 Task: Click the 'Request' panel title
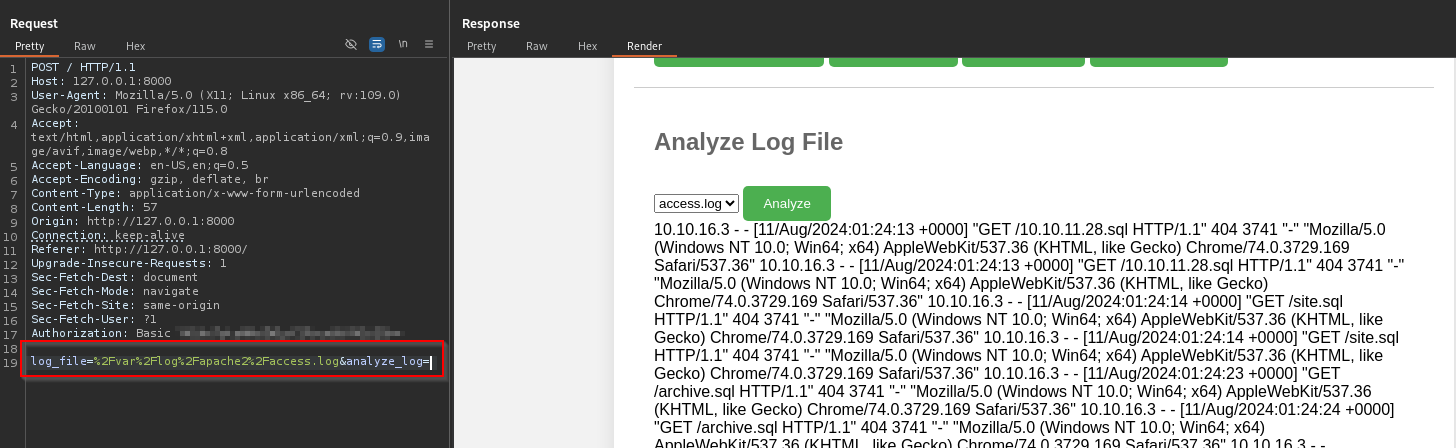(34, 23)
